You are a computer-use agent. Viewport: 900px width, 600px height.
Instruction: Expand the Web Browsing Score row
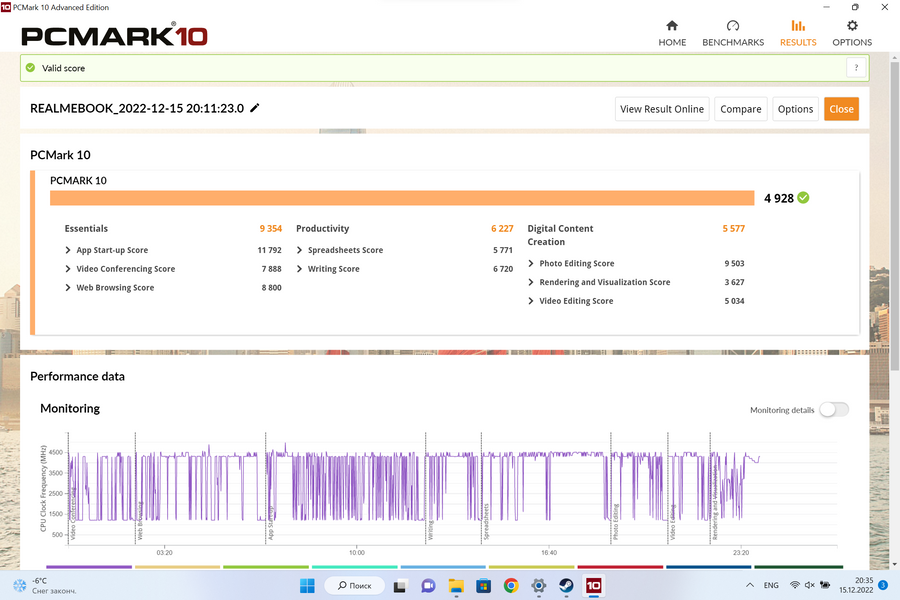68,288
